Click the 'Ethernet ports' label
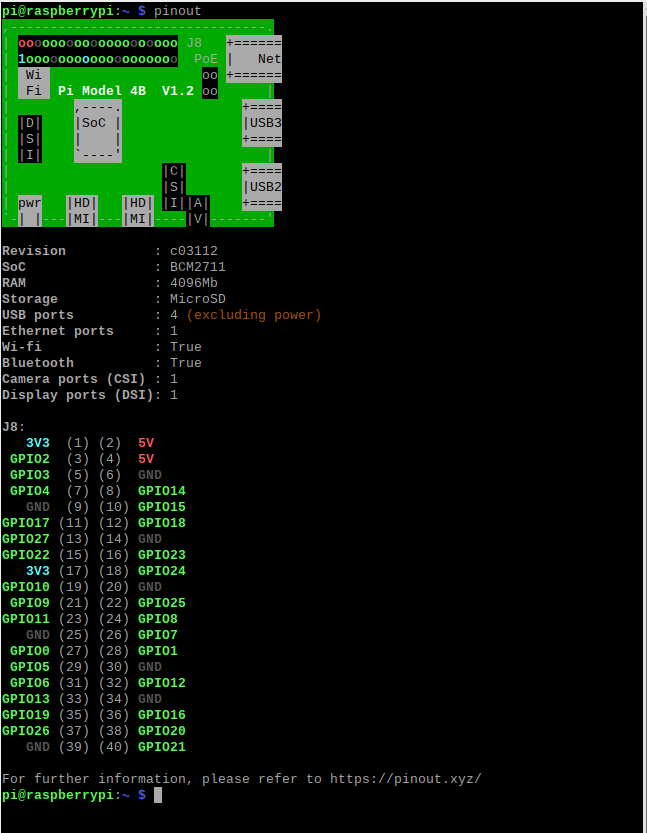647x833 pixels. (58, 331)
